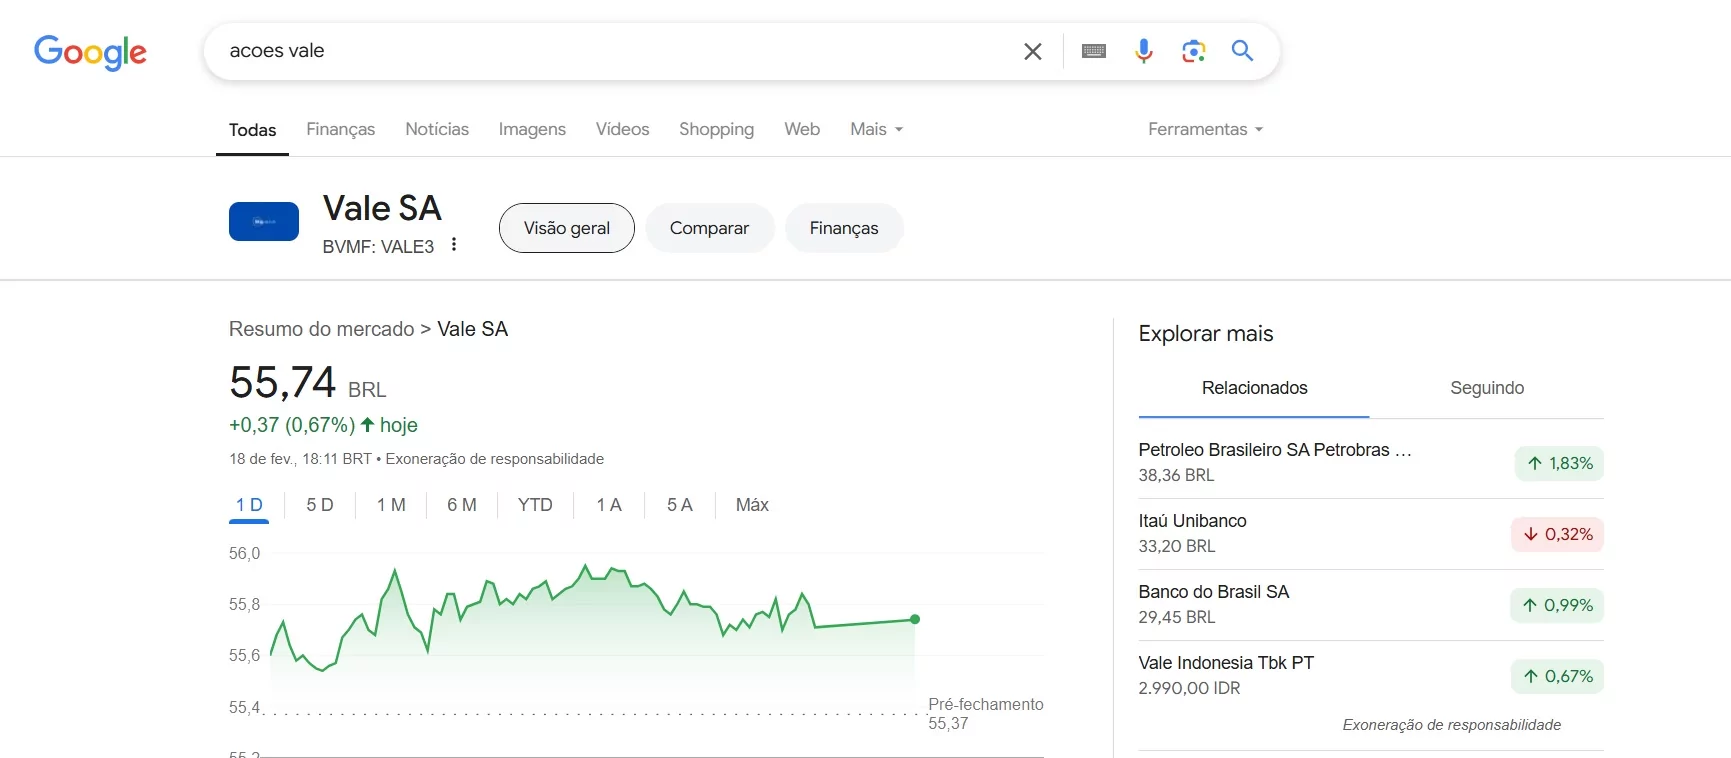Click the Google logo
The height and width of the screenshot is (758, 1731).
(90, 52)
